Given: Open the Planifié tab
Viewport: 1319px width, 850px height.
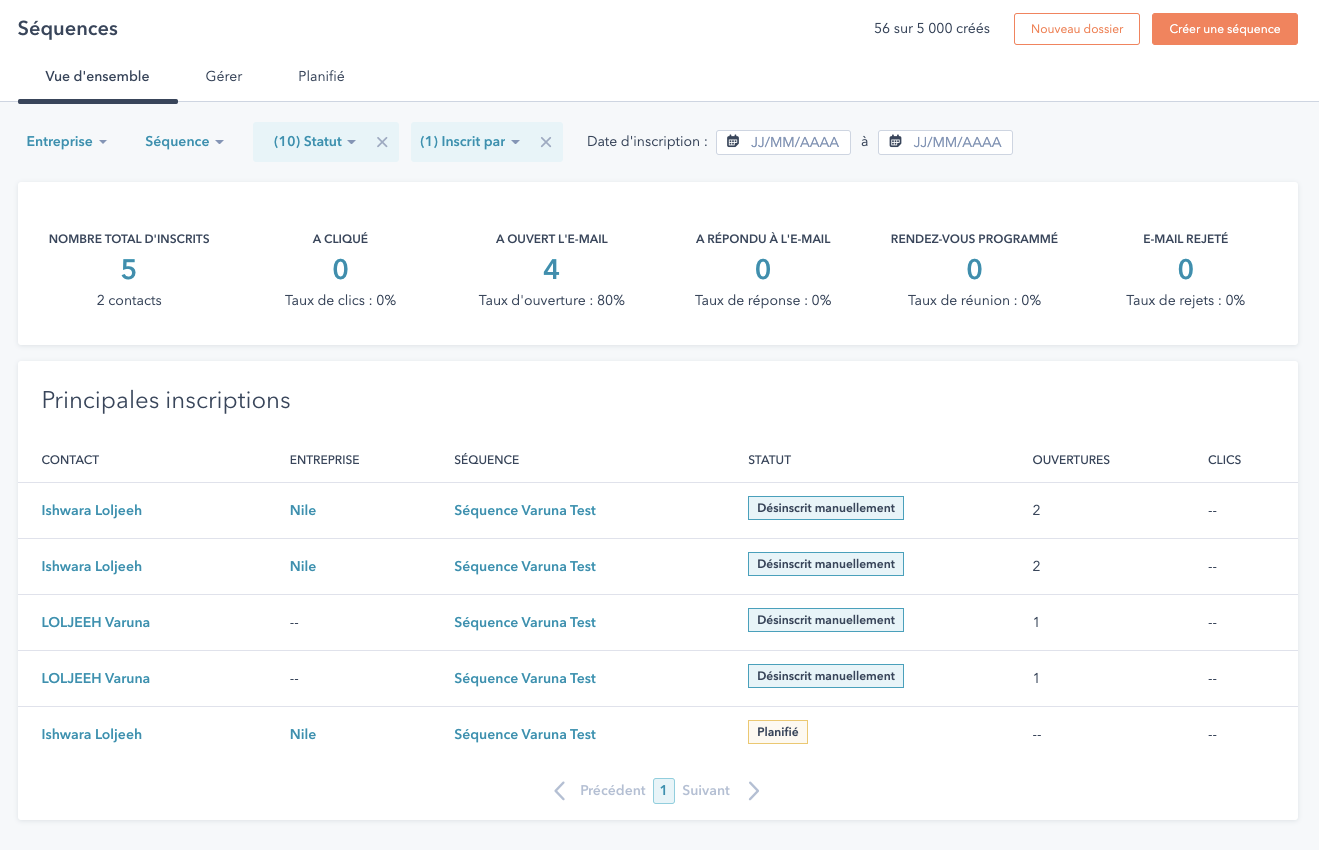Looking at the screenshot, I should pyautogui.click(x=321, y=76).
